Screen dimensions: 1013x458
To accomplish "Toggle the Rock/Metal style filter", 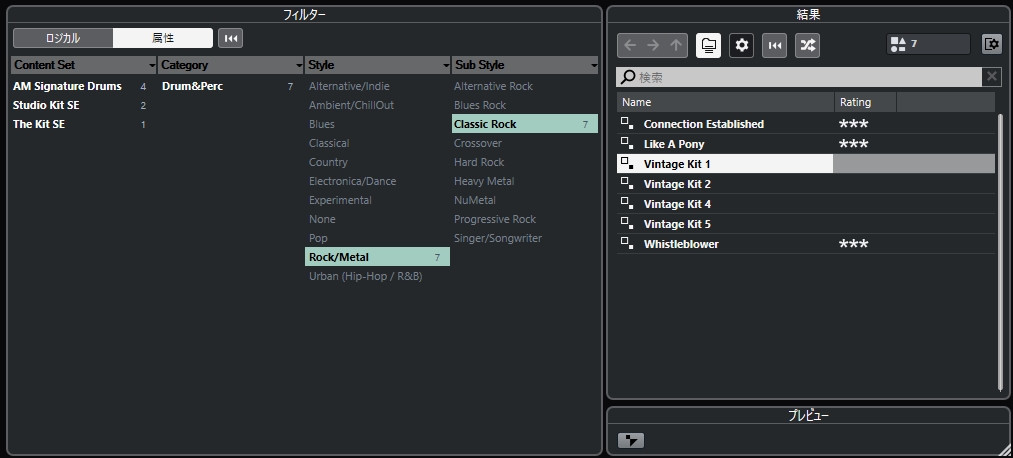I will coord(377,257).
